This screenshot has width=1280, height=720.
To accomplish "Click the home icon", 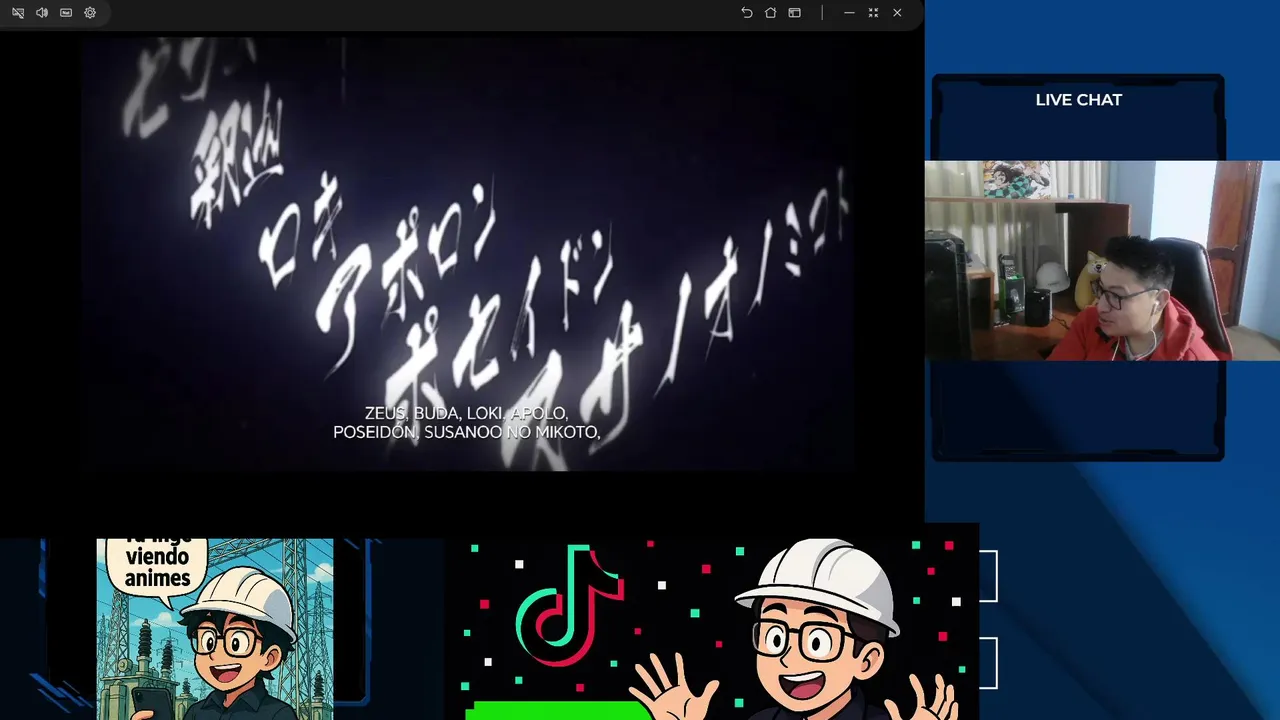I will click(771, 13).
